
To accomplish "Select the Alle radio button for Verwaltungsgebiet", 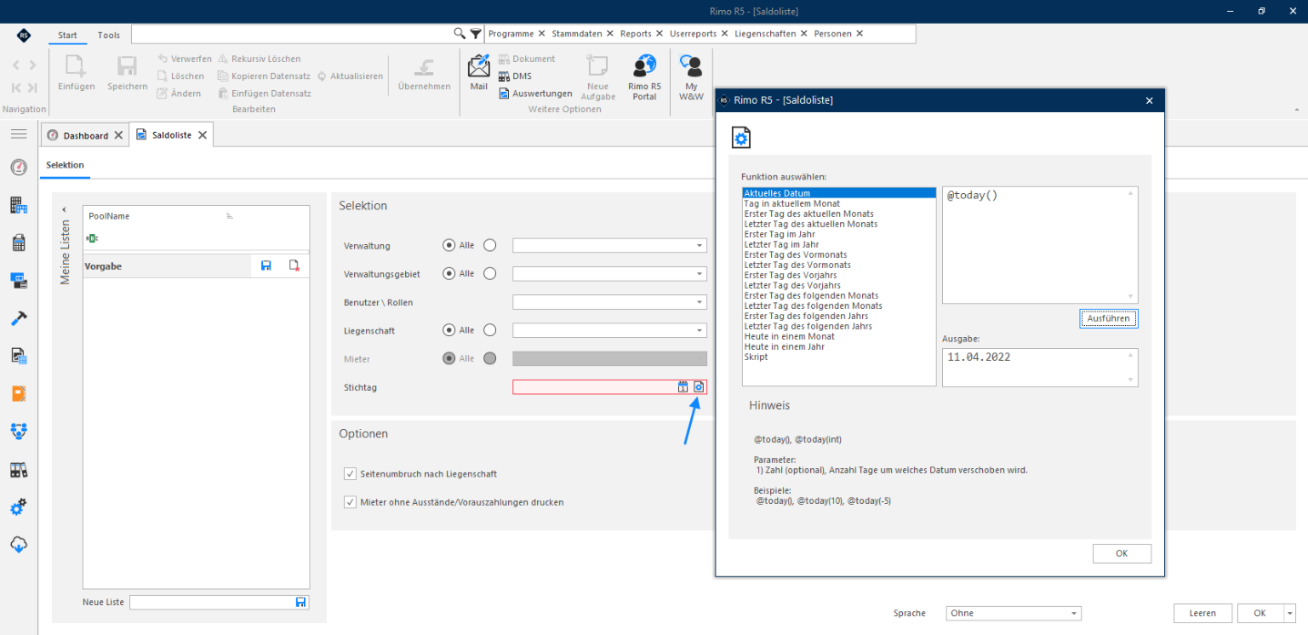I will (449, 273).
